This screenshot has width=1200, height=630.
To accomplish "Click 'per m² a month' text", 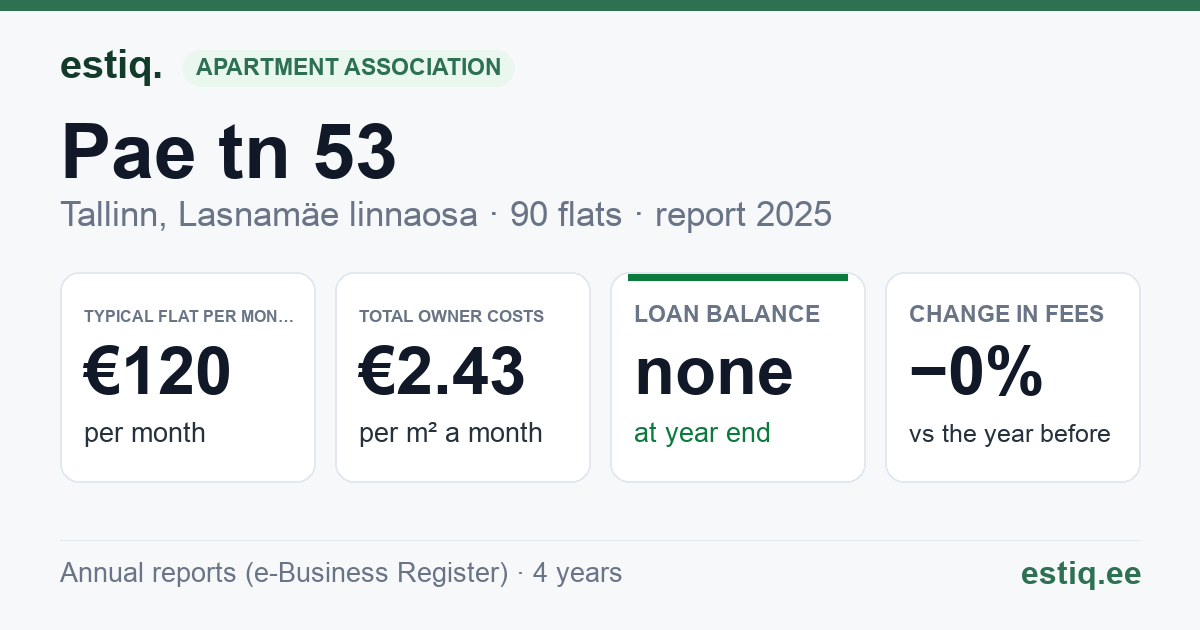I will (450, 433).
